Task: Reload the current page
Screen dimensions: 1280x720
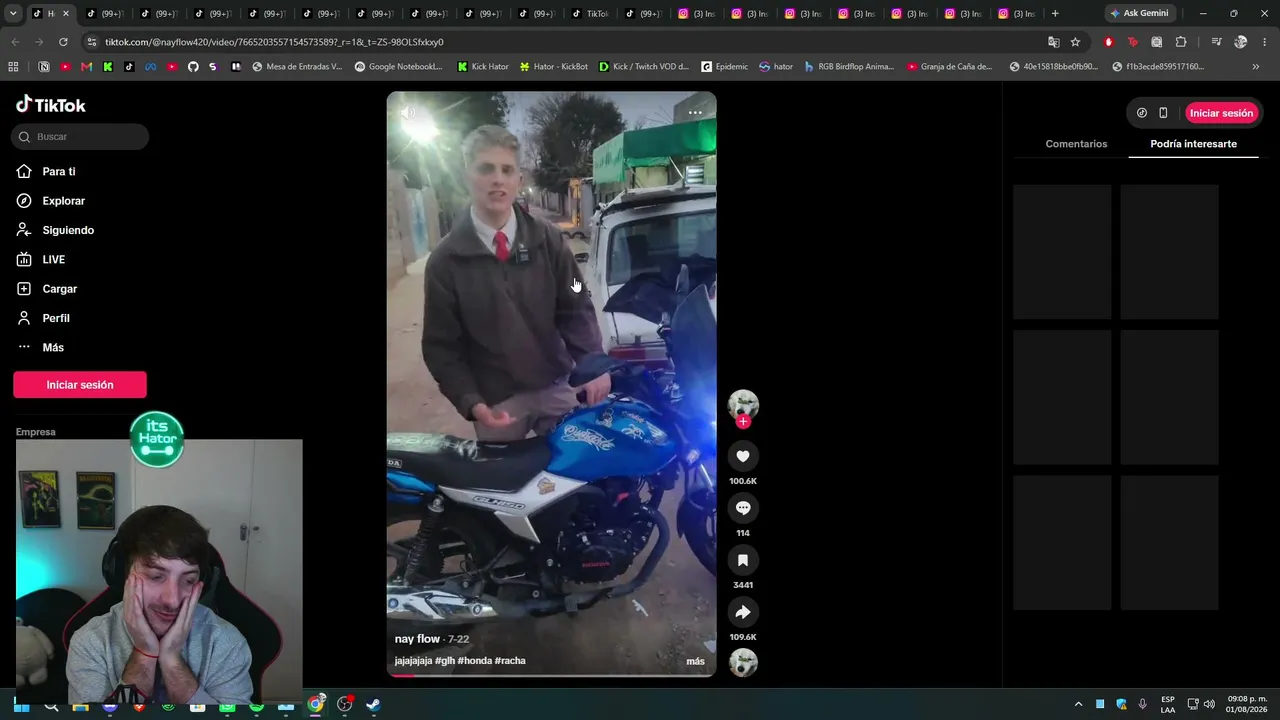Action: tap(63, 42)
